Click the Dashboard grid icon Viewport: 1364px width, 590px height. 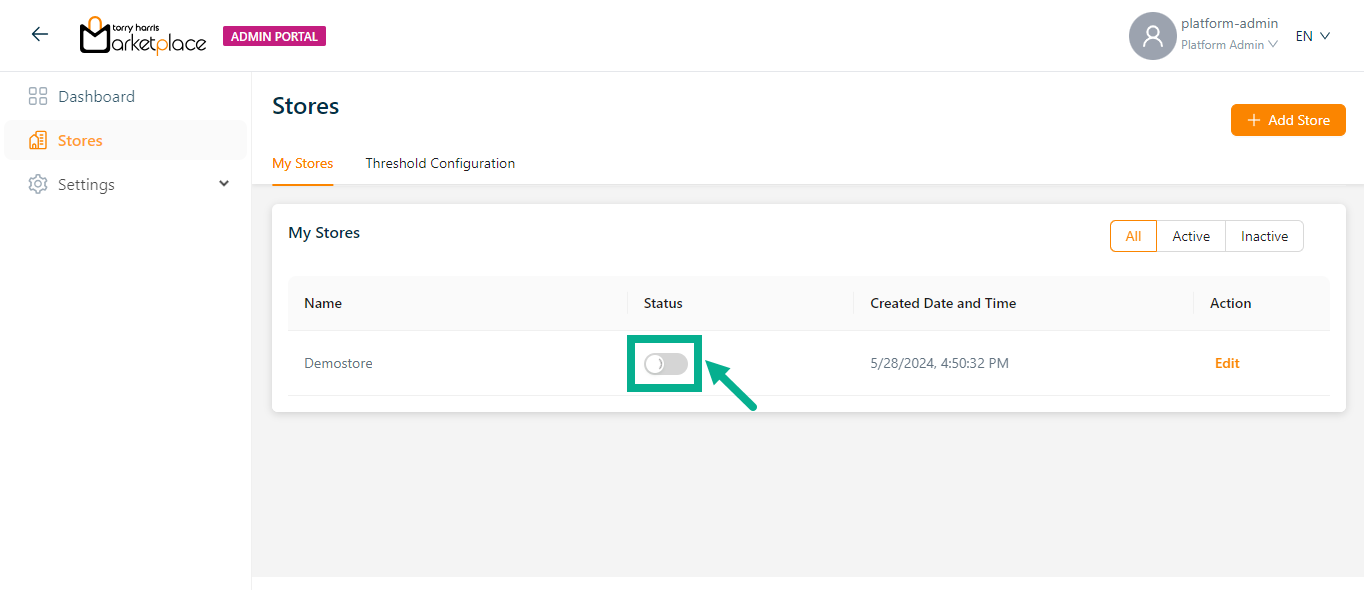38,97
